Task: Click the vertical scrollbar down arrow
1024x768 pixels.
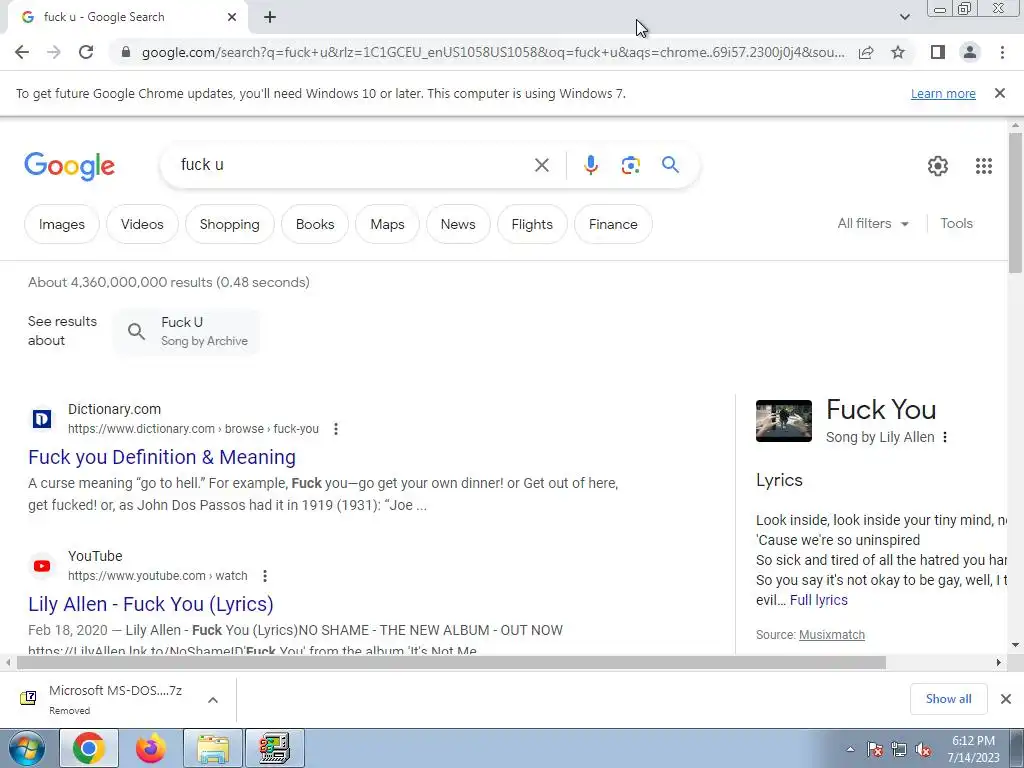Action: pyautogui.click(x=1015, y=645)
